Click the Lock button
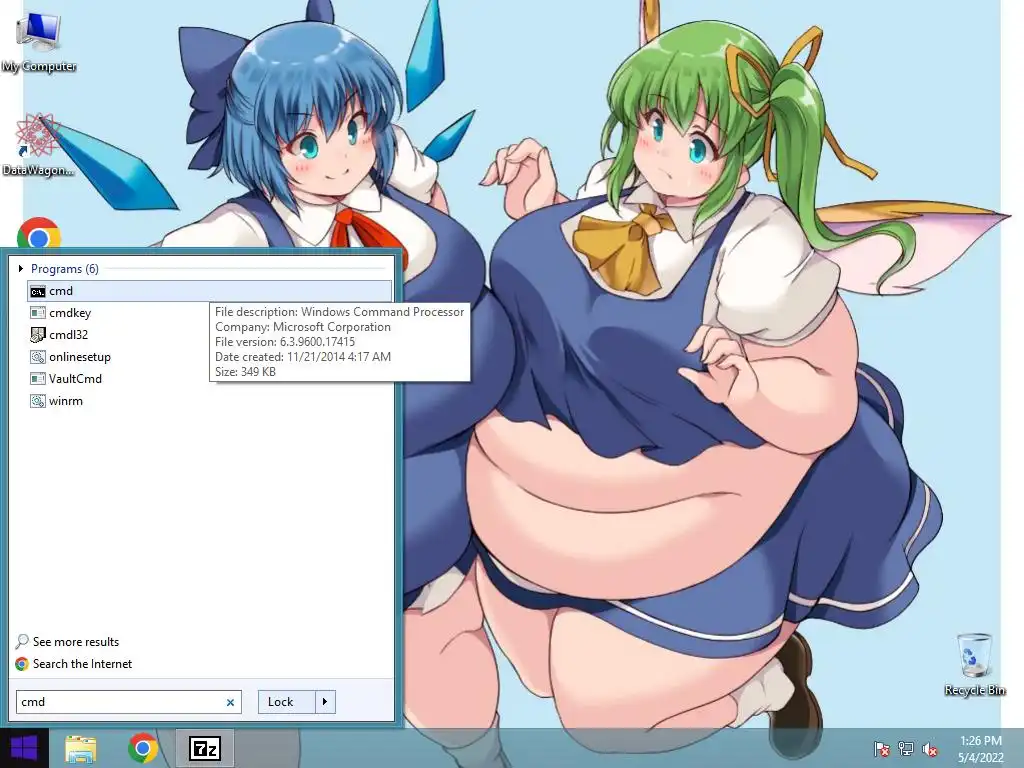This screenshot has height=768, width=1024. tap(287, 702)
